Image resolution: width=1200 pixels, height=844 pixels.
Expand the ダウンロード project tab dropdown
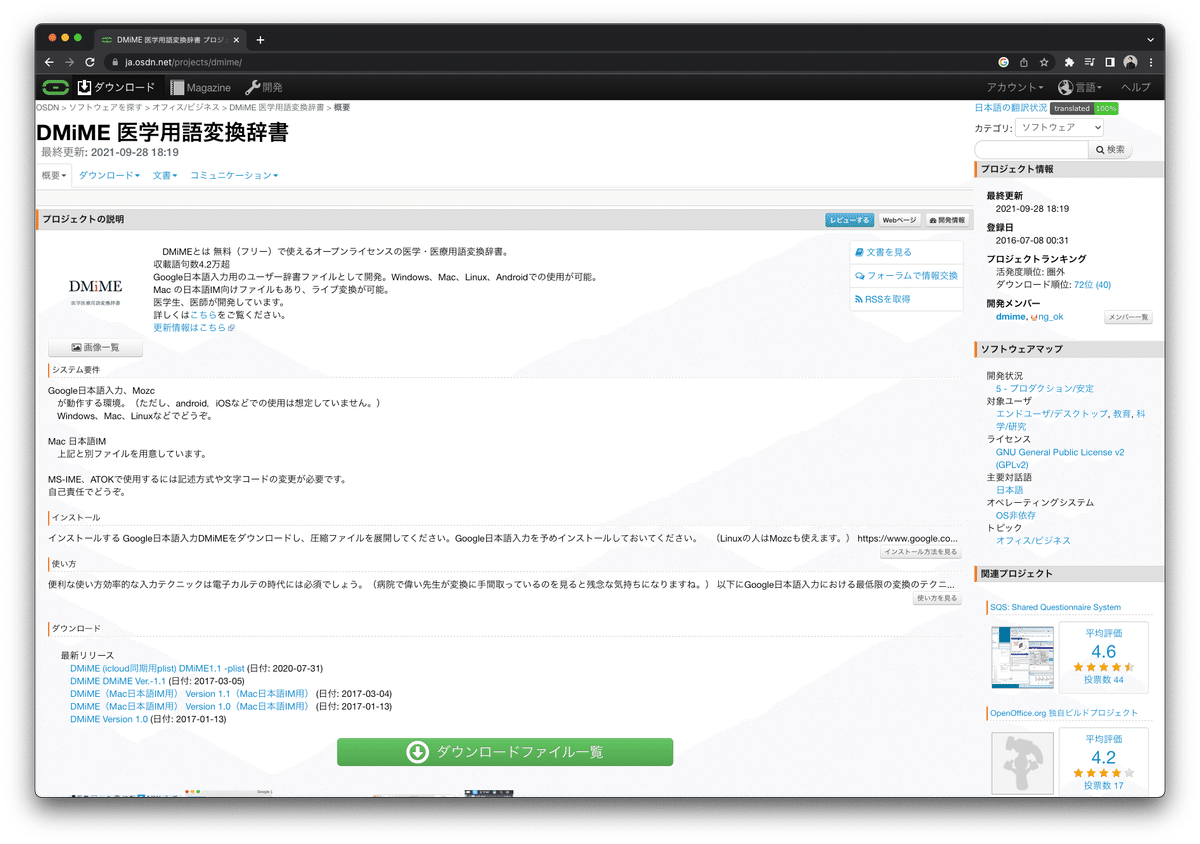click(109, 175)
